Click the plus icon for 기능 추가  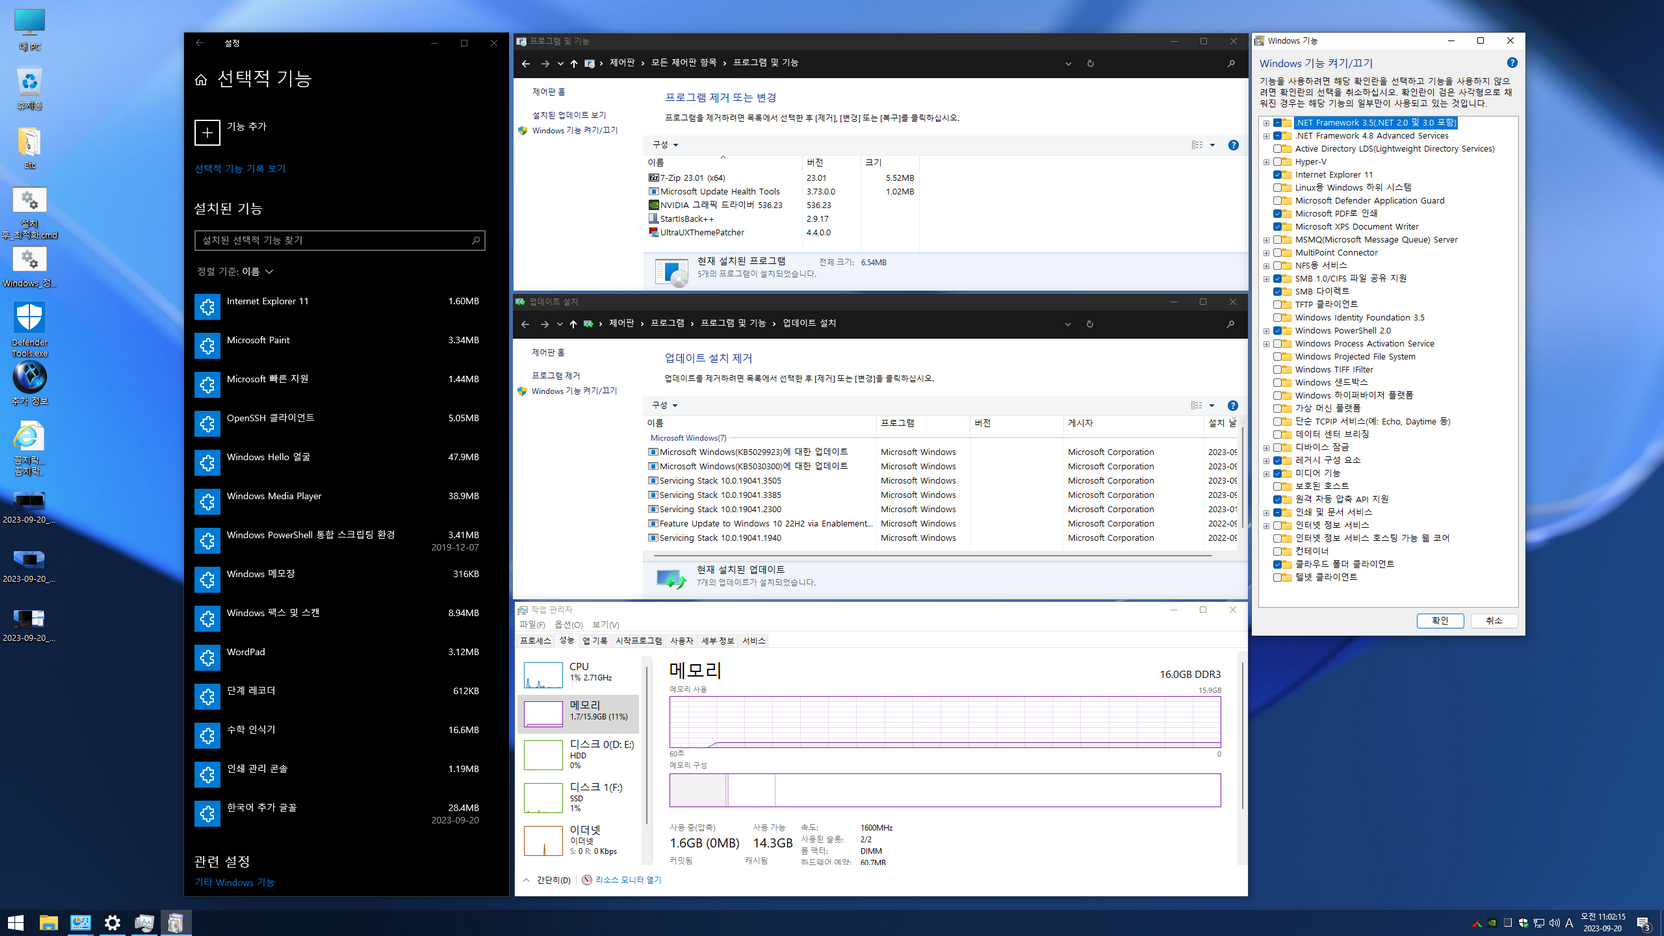point(207,132)
